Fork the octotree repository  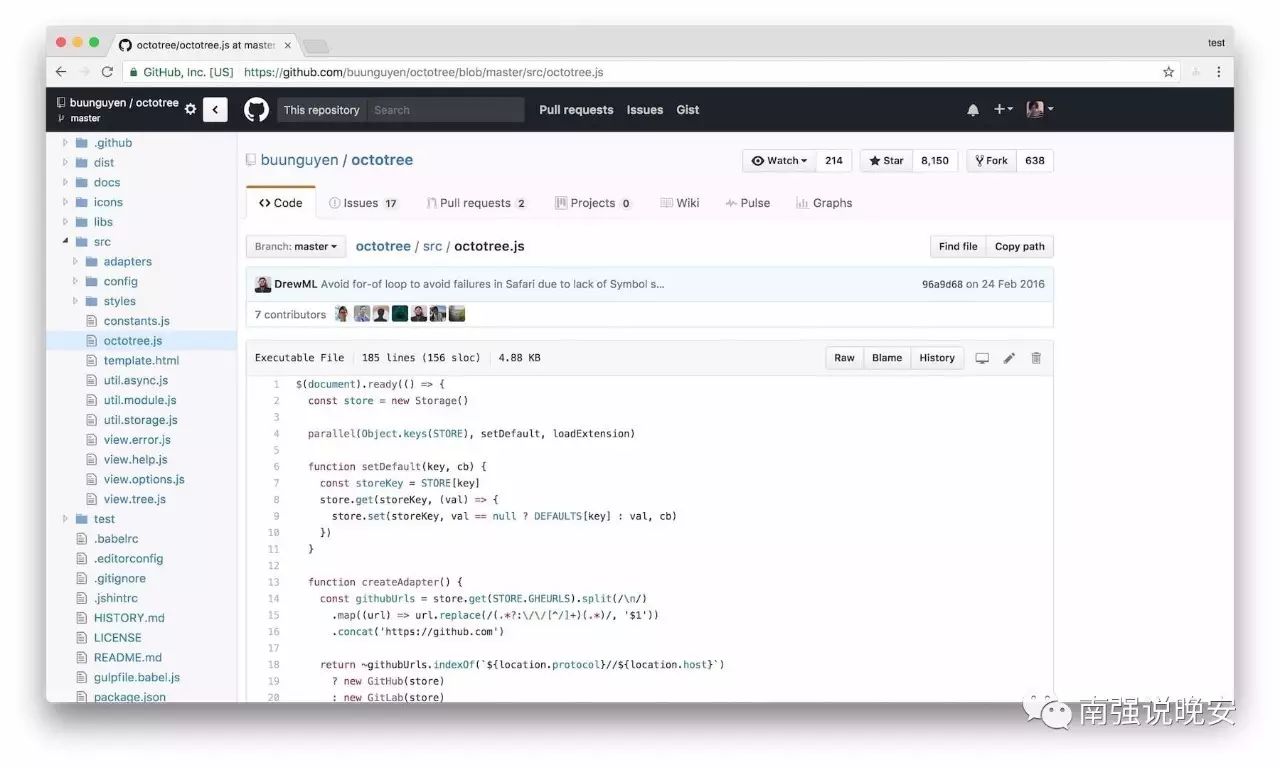(x=991, y=160)
